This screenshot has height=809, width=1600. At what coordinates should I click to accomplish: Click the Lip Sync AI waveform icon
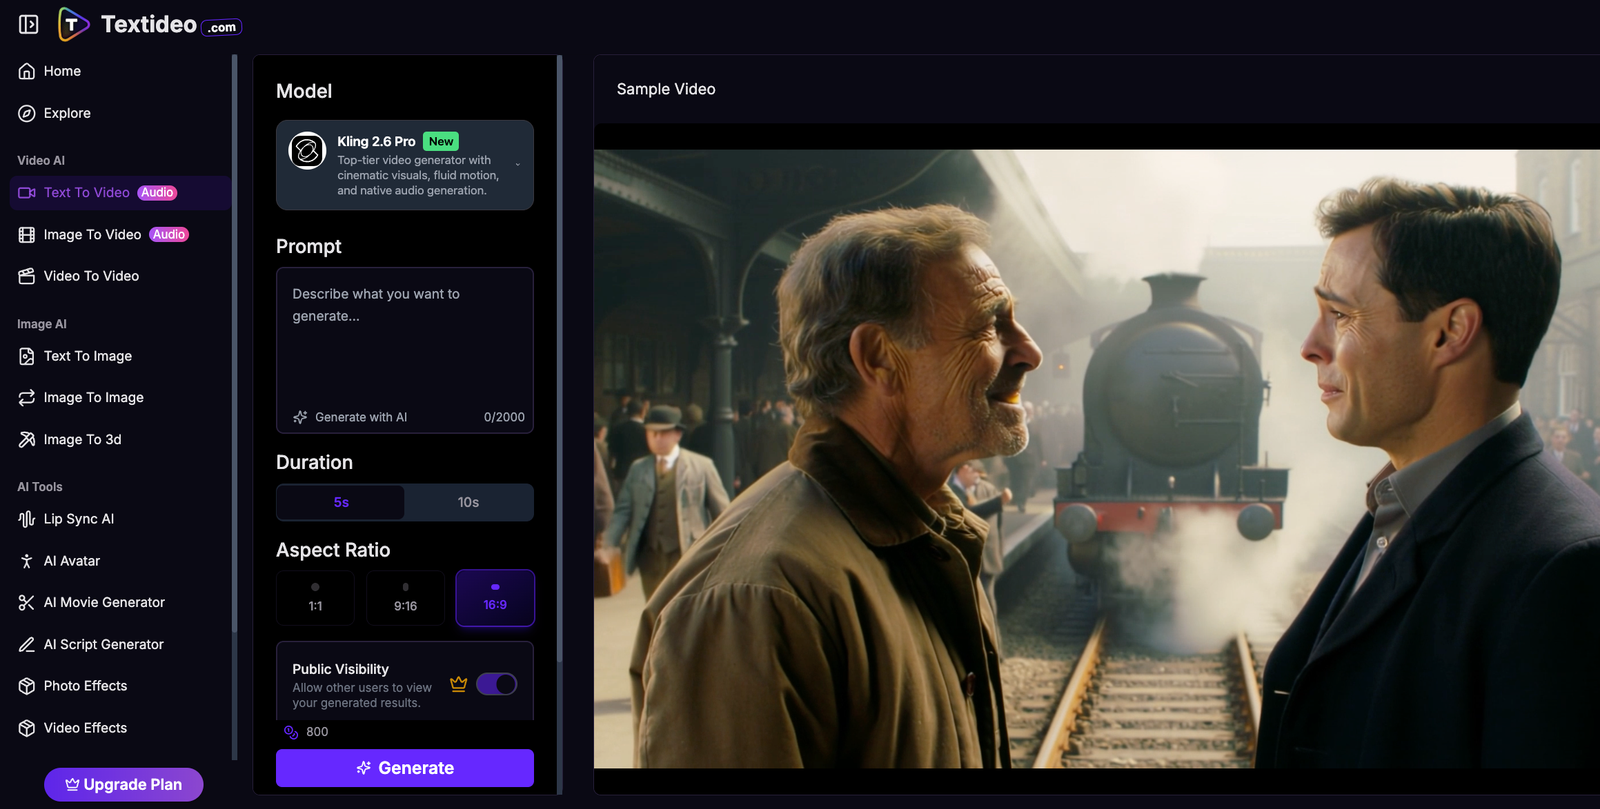(27, 519)
